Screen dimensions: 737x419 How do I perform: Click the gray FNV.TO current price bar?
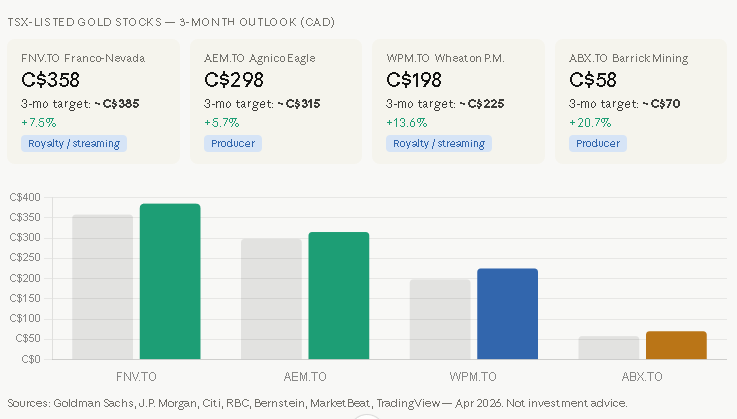coord(102,287)
